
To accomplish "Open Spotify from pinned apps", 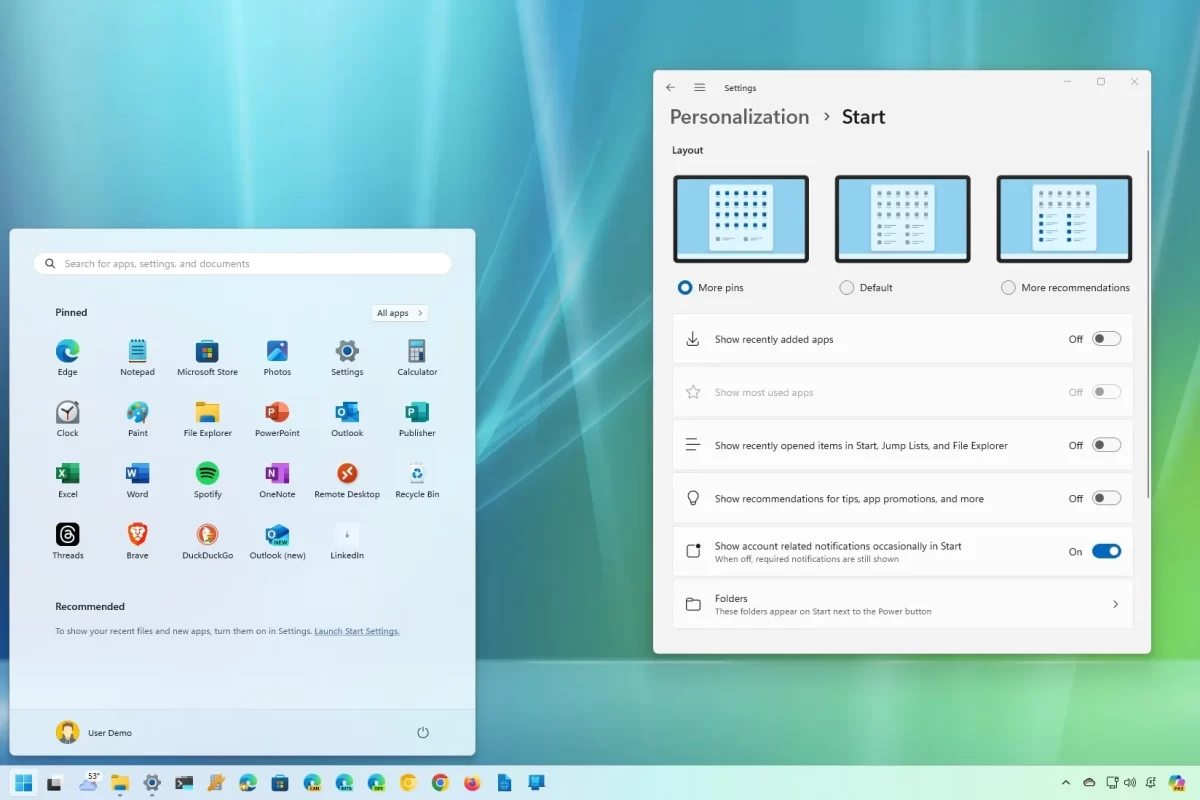I will click(207, 478).
